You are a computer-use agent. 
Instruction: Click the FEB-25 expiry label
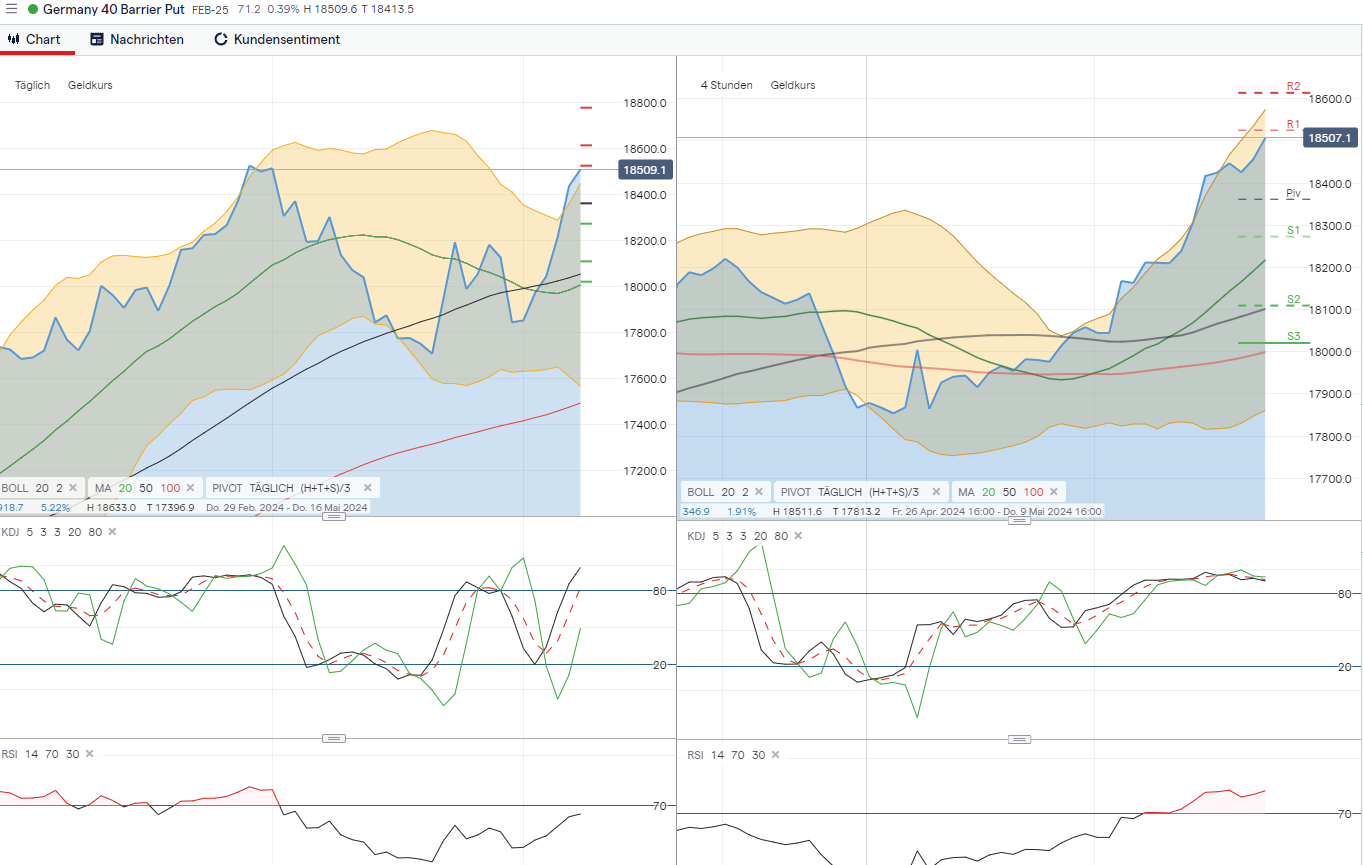[210, 9]
